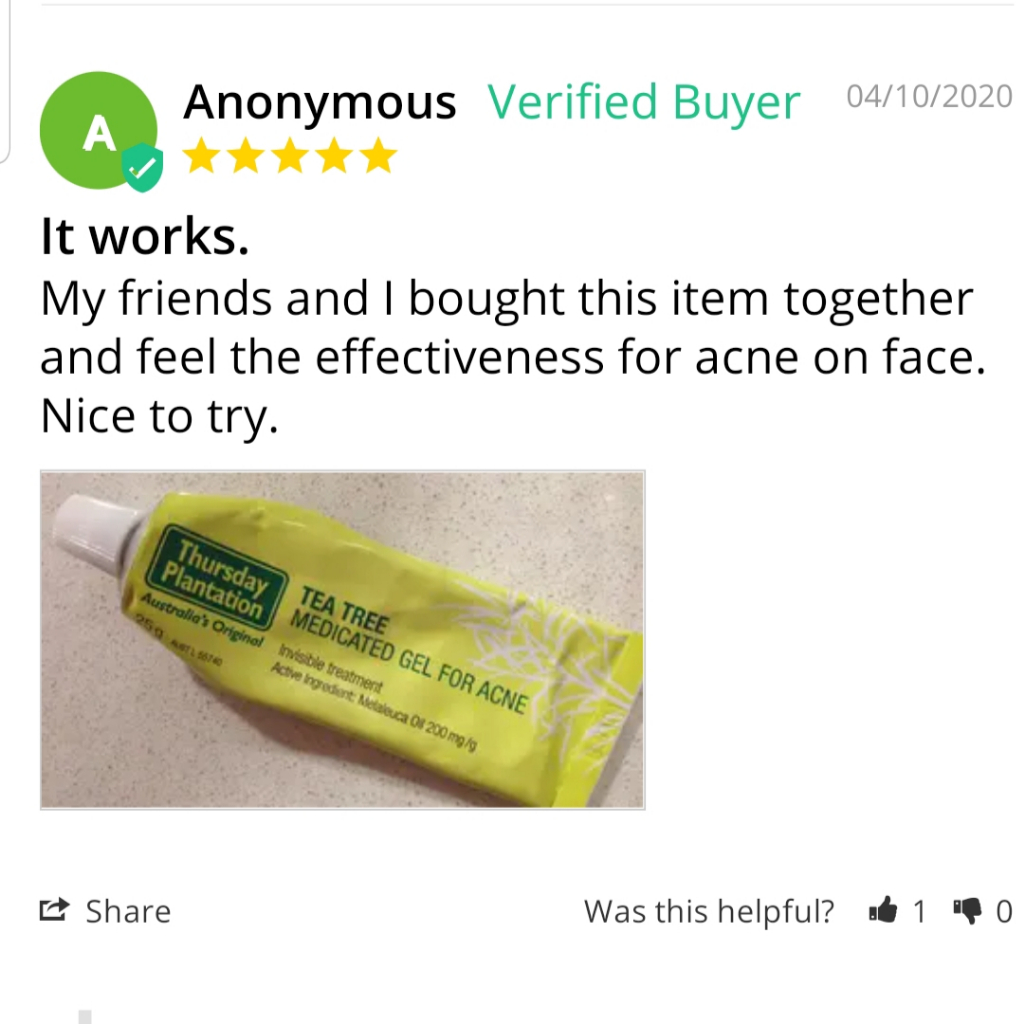Click the unhelpful vote count 0
The width and height of the screenshot is (1024, 1024).
tap(1004, 911)
